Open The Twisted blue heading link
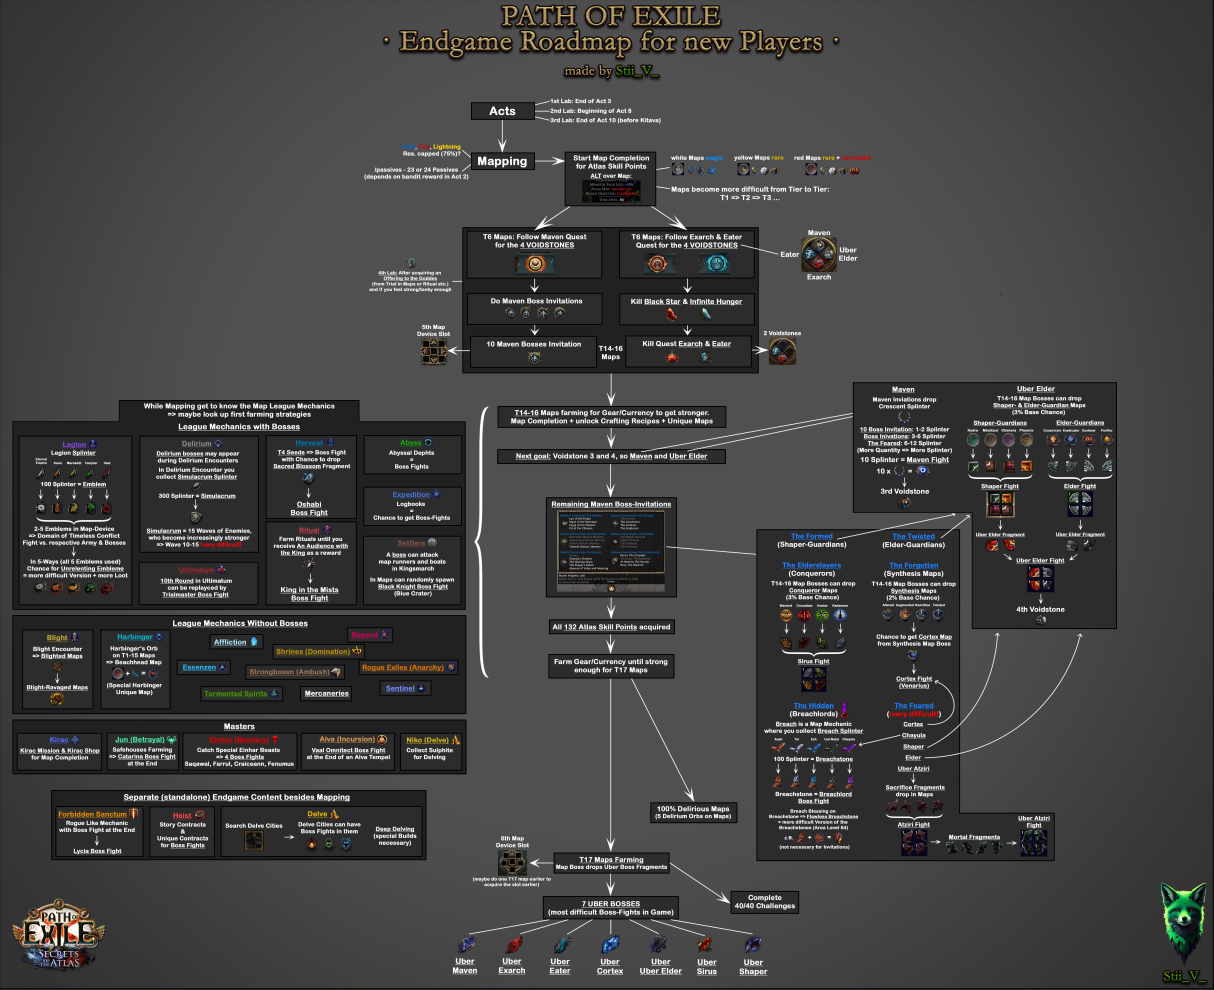The height and width of the screenshot is (990, 1214). point(913,537)
